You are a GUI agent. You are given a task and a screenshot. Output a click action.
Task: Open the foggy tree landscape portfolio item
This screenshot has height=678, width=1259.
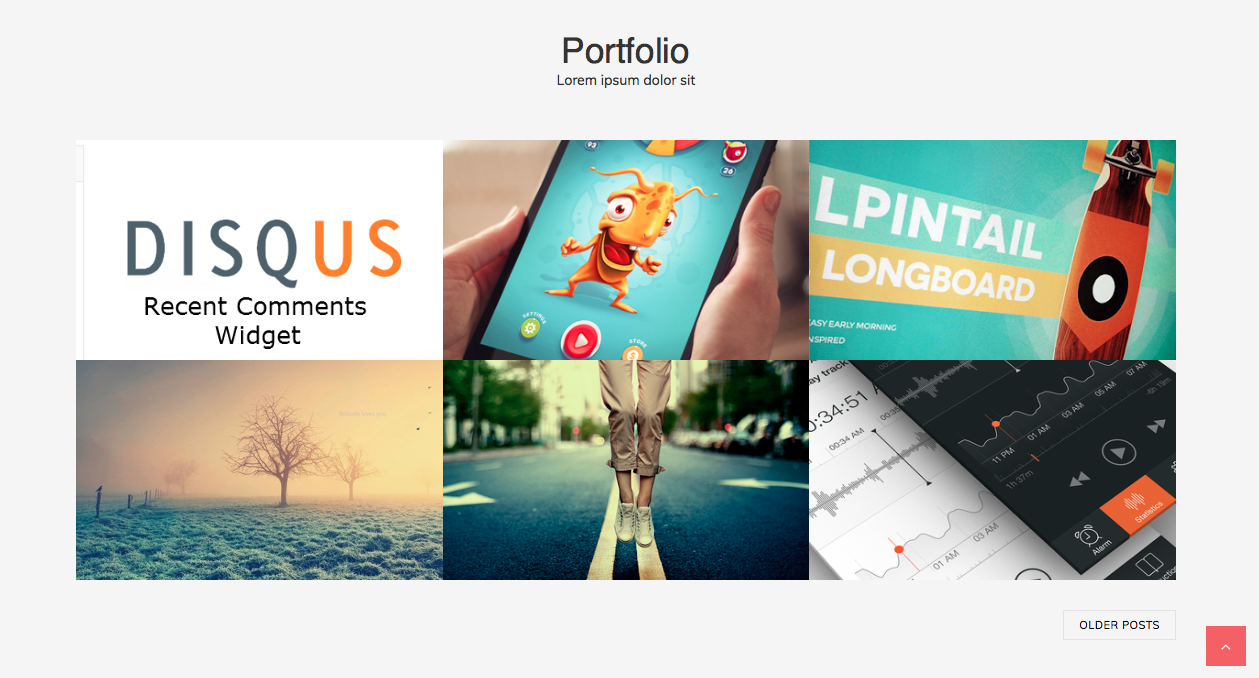click(259, 470)
